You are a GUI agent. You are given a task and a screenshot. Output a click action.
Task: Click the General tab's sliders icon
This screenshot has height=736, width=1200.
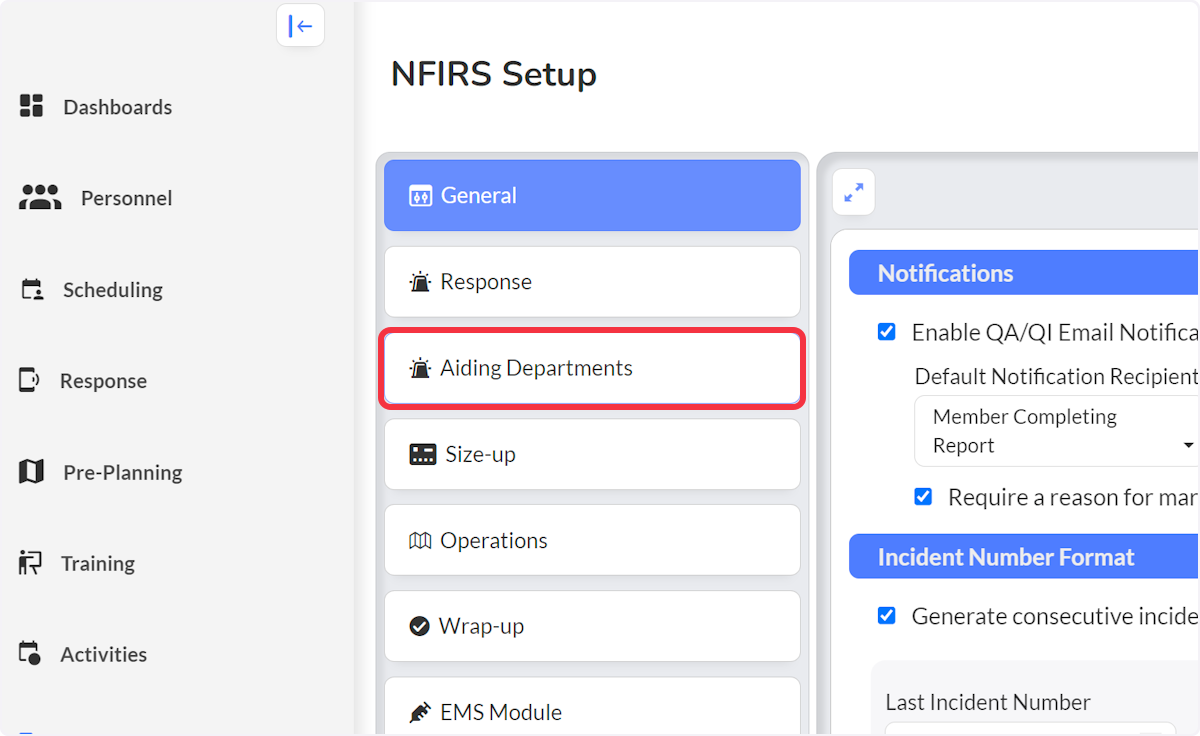pyautogui.click(x=420, y=195)
